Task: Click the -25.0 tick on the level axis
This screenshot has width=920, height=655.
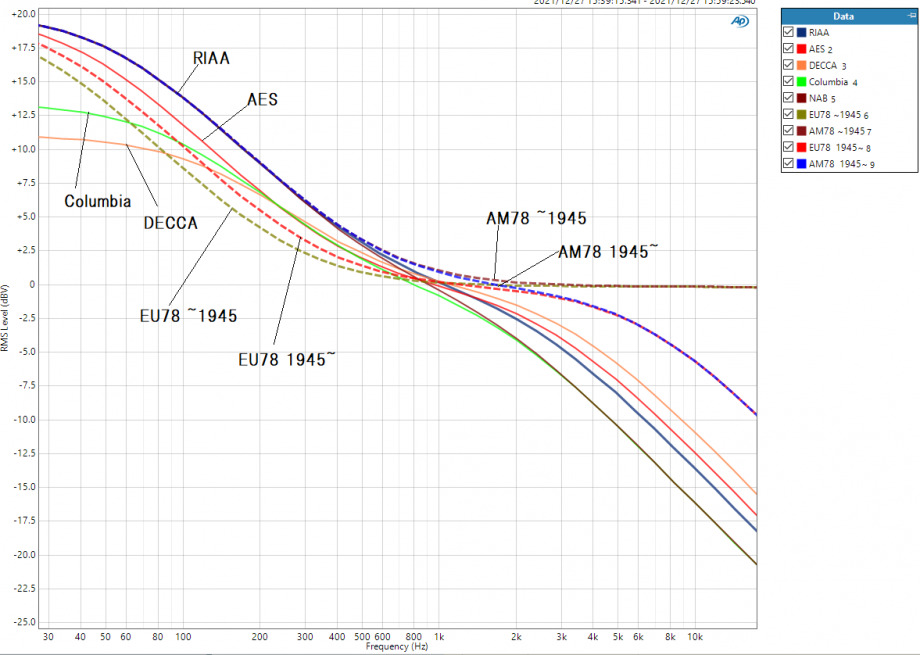Action: (23, 622)
